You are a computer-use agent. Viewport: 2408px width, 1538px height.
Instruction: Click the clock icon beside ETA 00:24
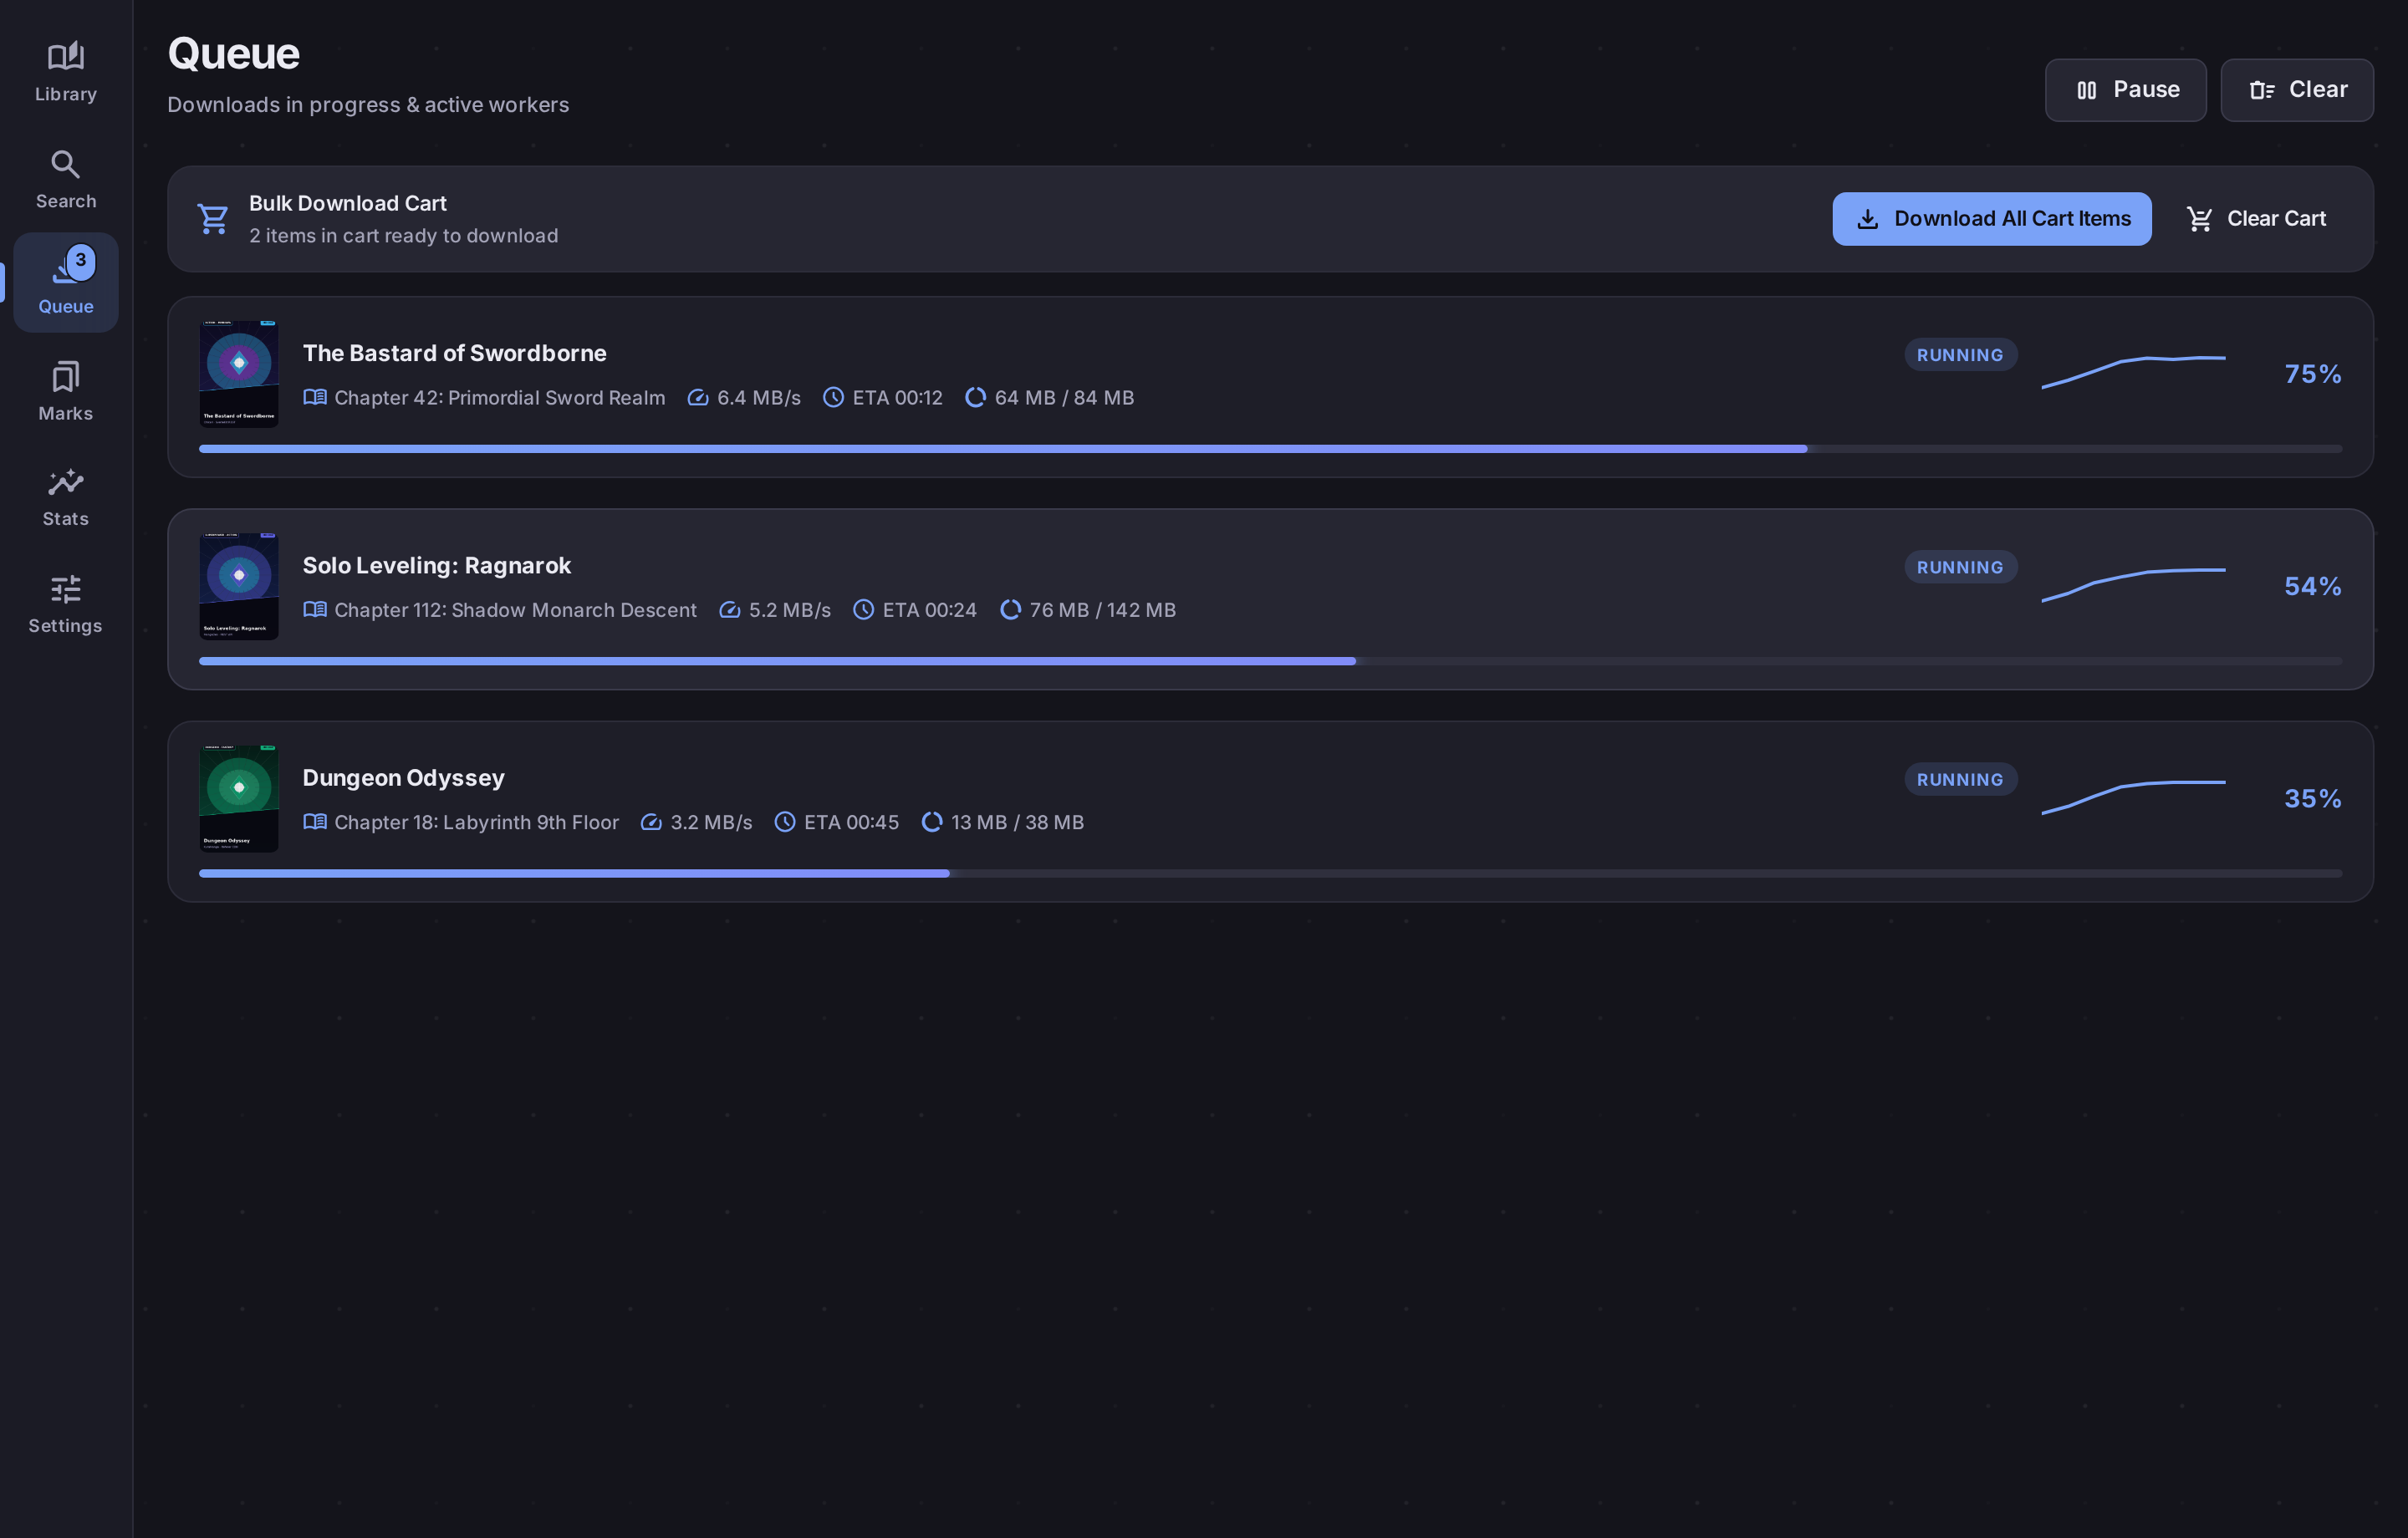pyautogui.click(x=863, y=610)
